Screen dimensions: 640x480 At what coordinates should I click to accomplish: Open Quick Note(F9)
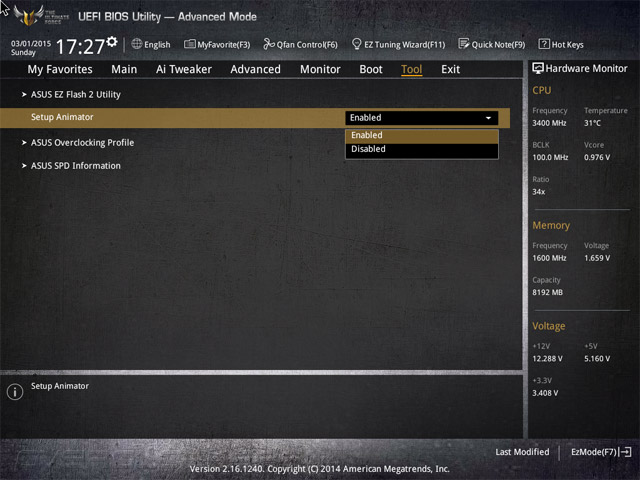click(498, 44)
